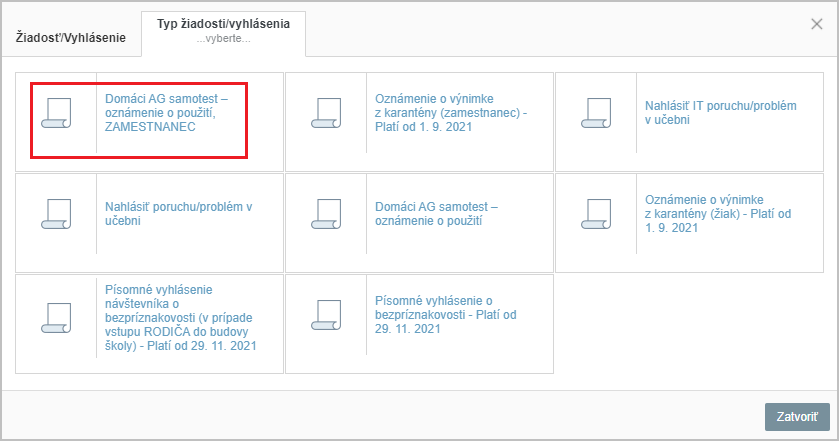This screenshot has height=441, width=839.
Task: Click scroll icon for Písomné vyhlásenie návštevníka
Action: [56, 317]
